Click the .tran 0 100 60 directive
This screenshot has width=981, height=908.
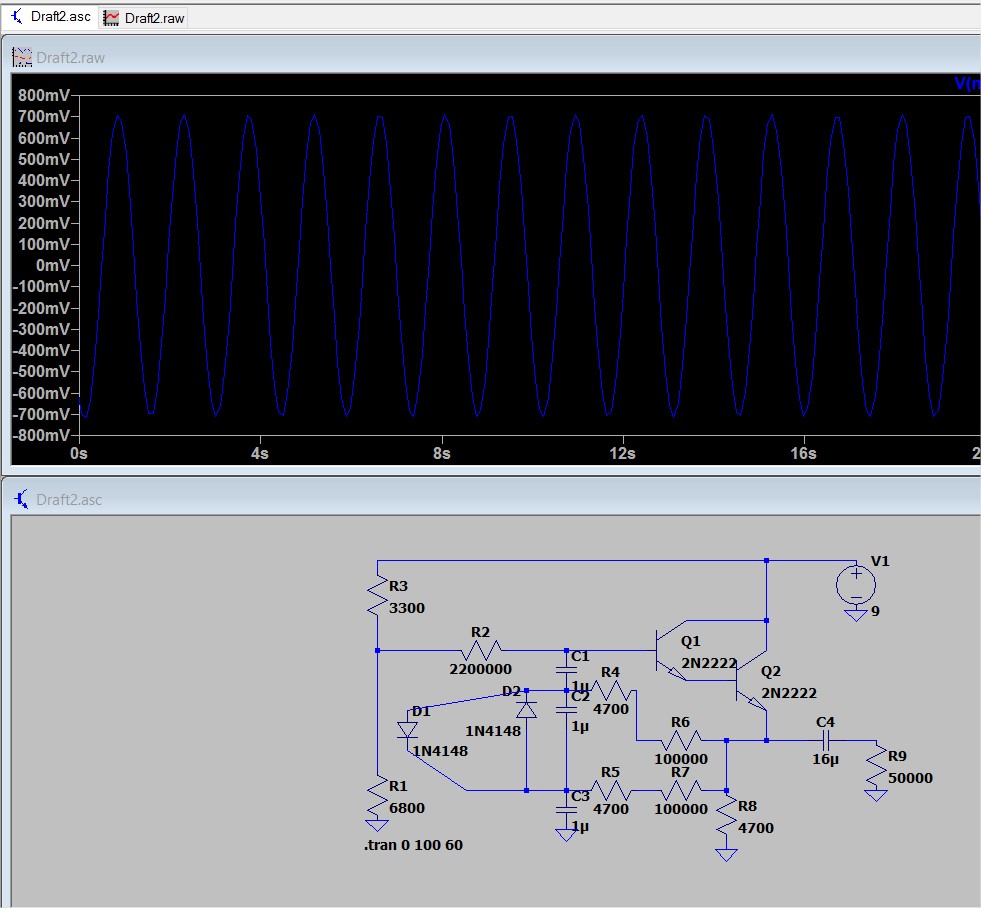(x=414, y=845)
